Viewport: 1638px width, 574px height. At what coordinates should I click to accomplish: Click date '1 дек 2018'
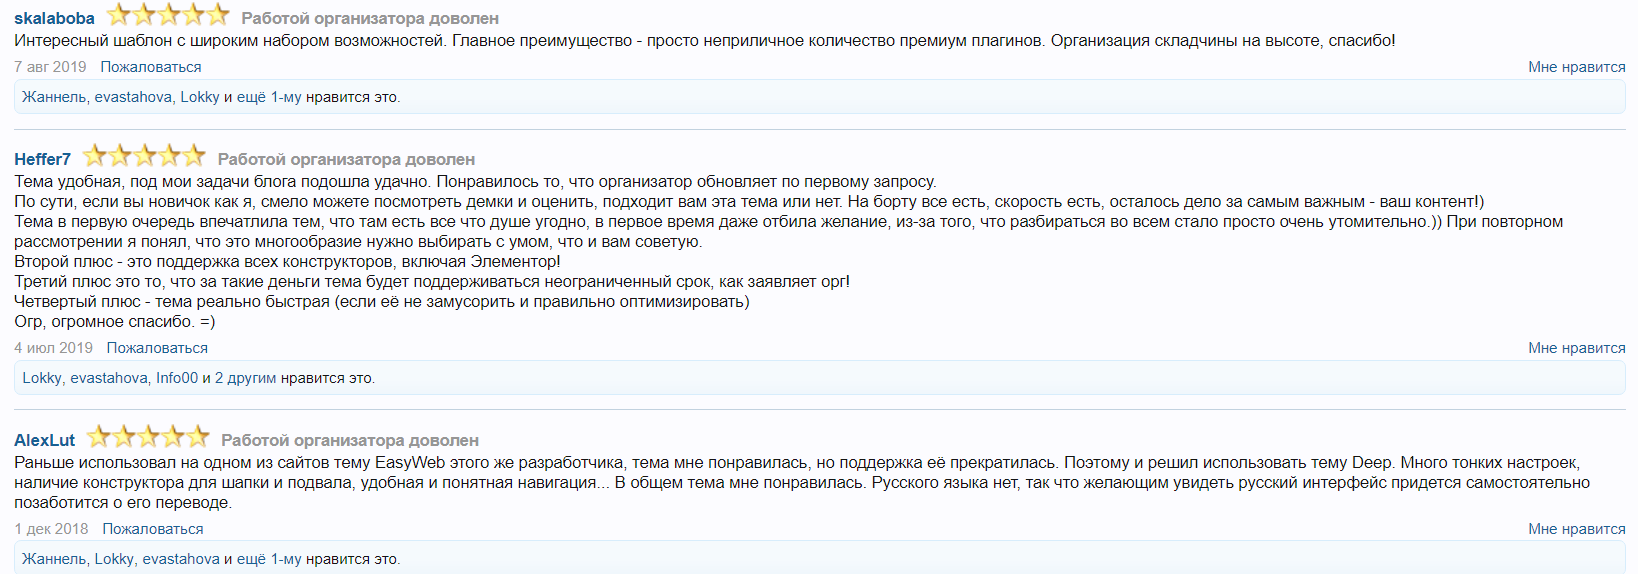(x=51, y=529)
